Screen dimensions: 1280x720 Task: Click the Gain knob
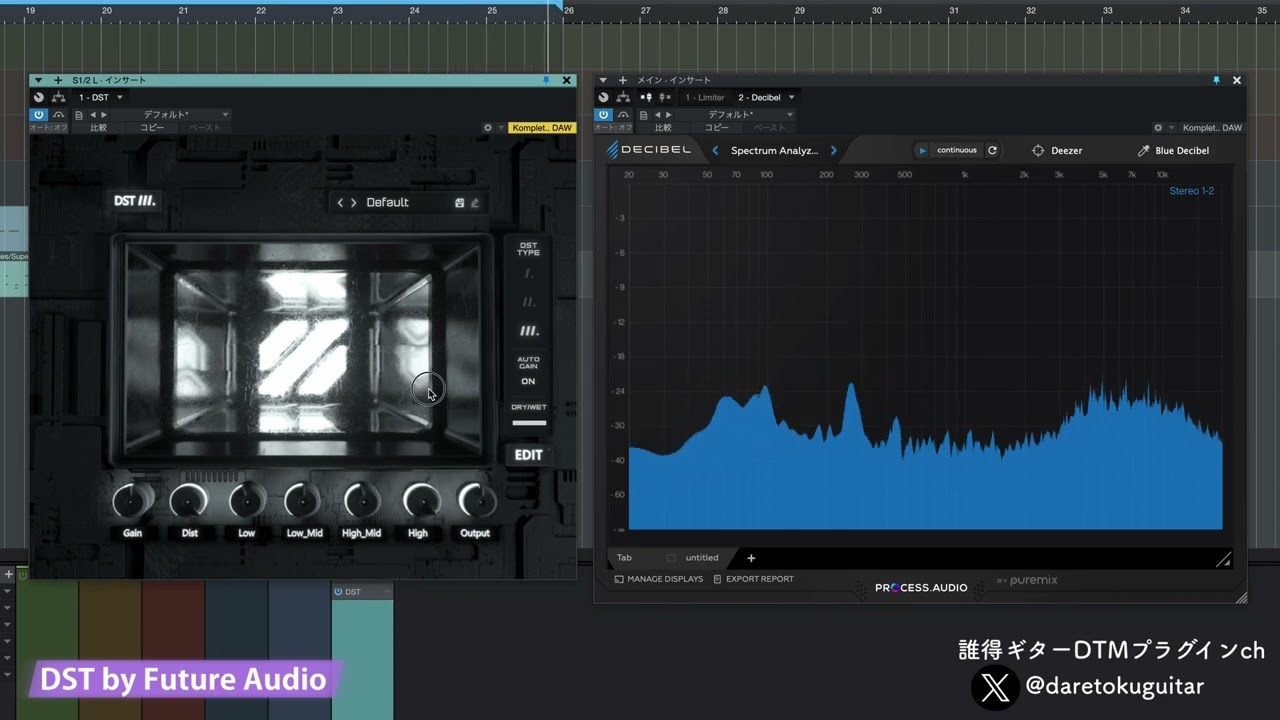click(132, 500)
